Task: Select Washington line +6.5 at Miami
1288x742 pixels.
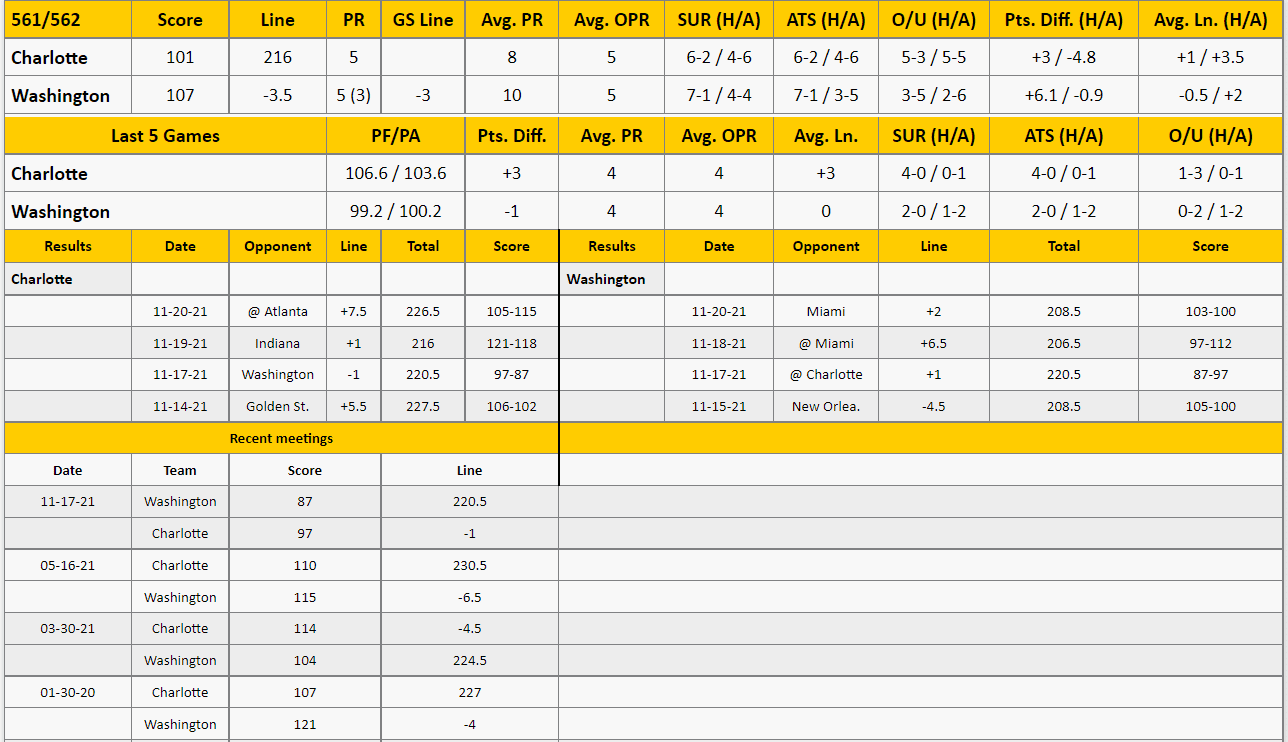Action: (934, 343)
